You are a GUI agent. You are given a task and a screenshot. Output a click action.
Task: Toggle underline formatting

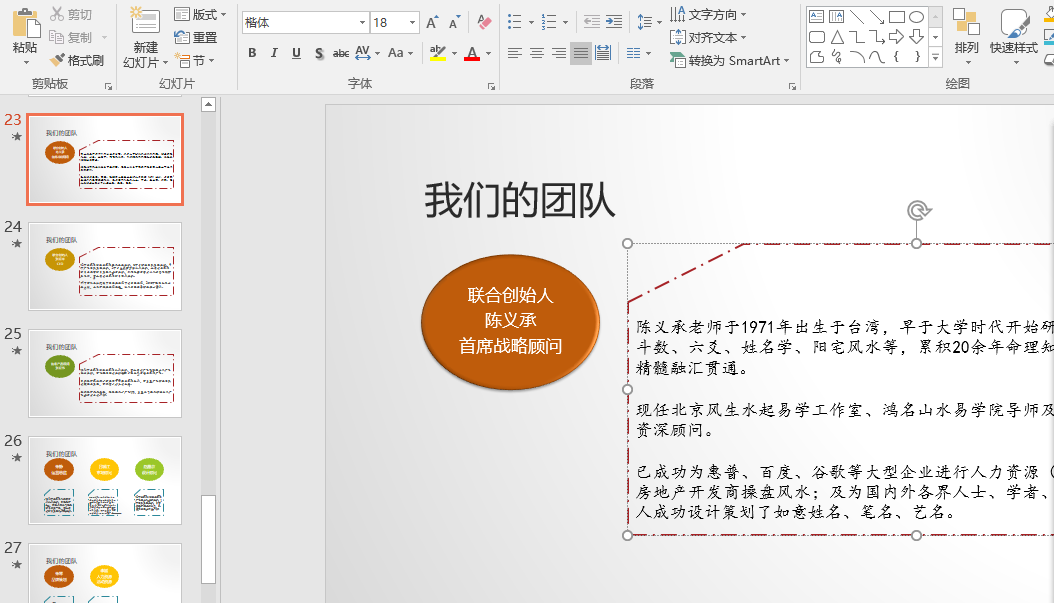tap(296, 53)
